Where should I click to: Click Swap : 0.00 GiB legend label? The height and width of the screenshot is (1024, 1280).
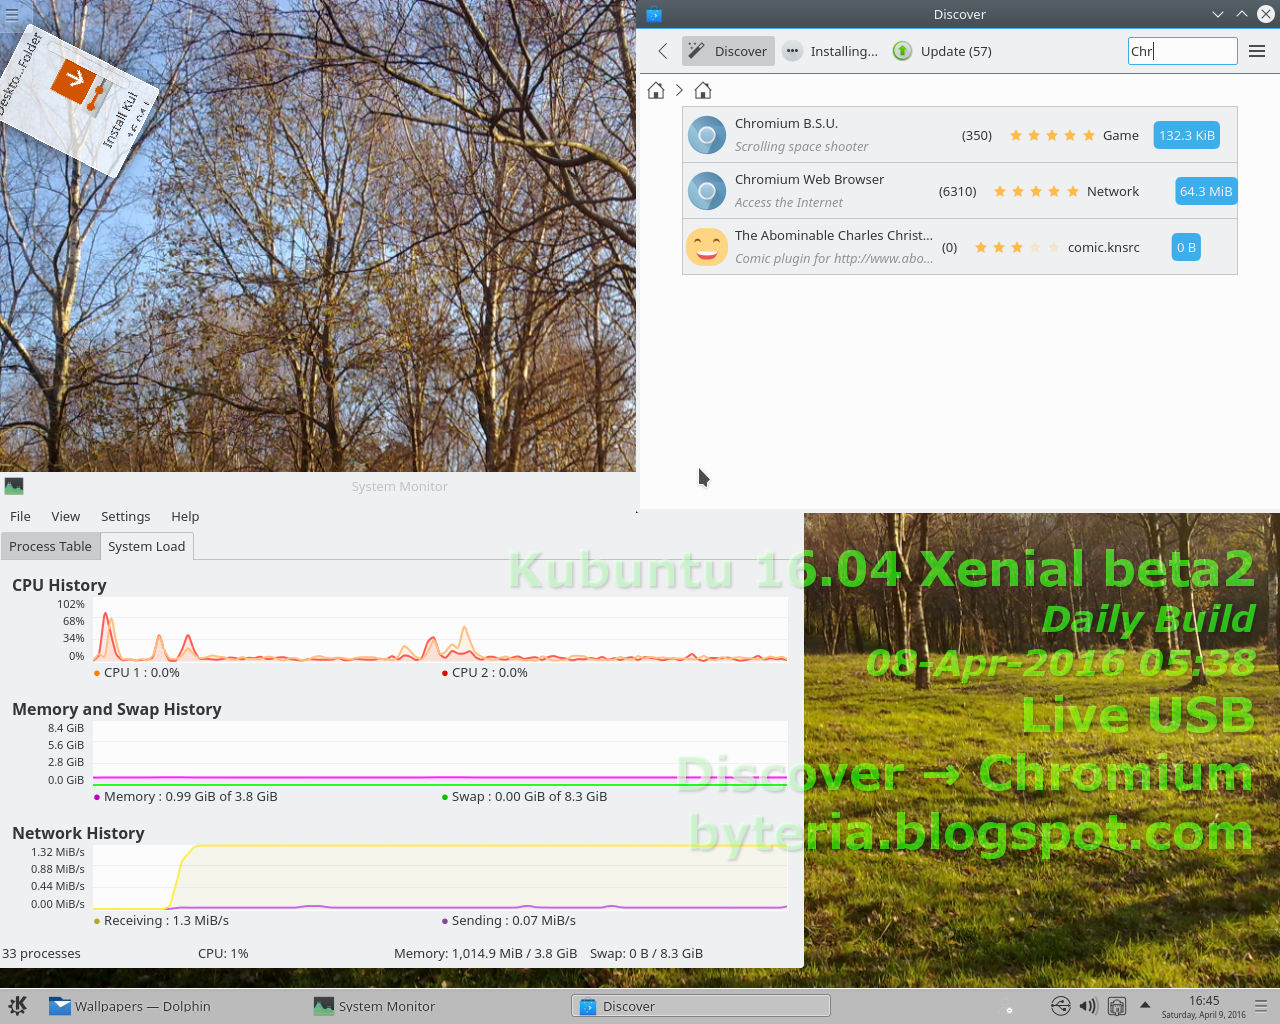[x=524, y=797]
